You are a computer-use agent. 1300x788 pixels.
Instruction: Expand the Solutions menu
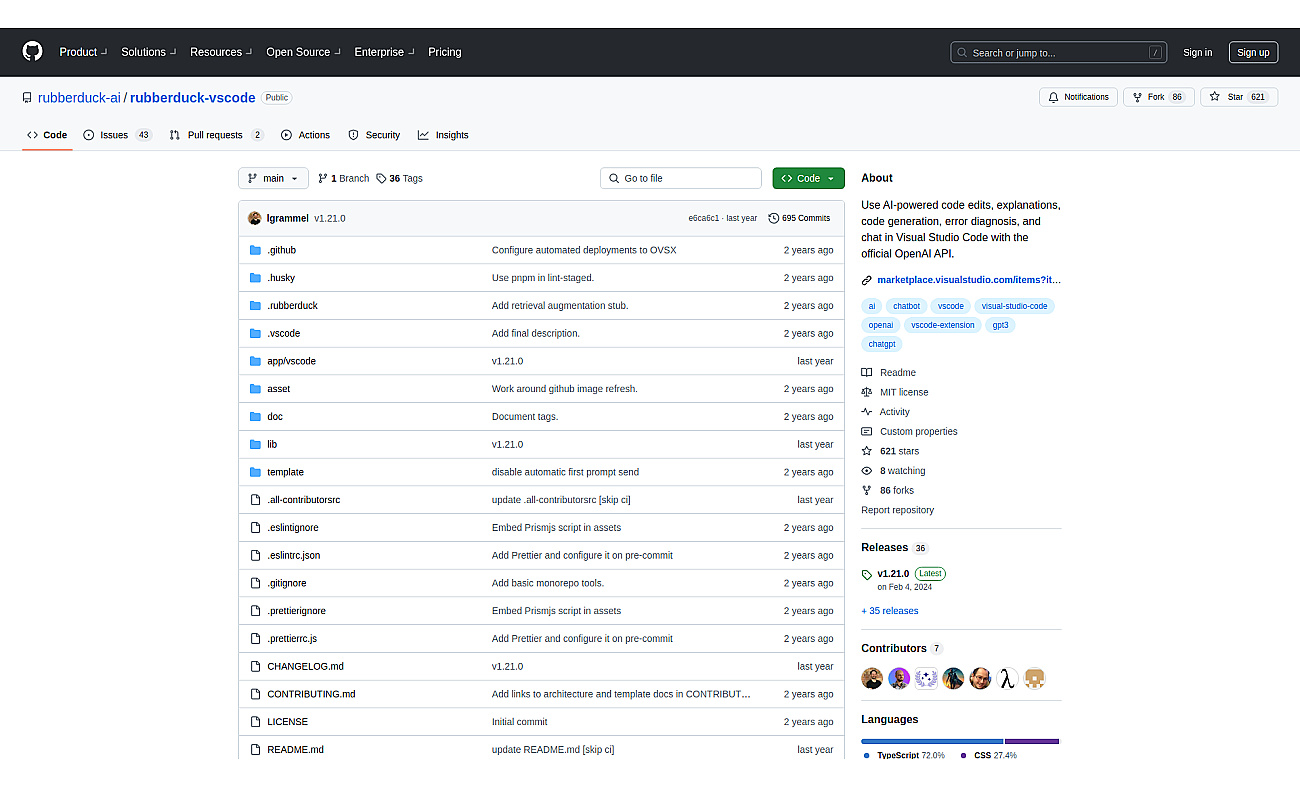pyautogui.click(x=148, y=52)
